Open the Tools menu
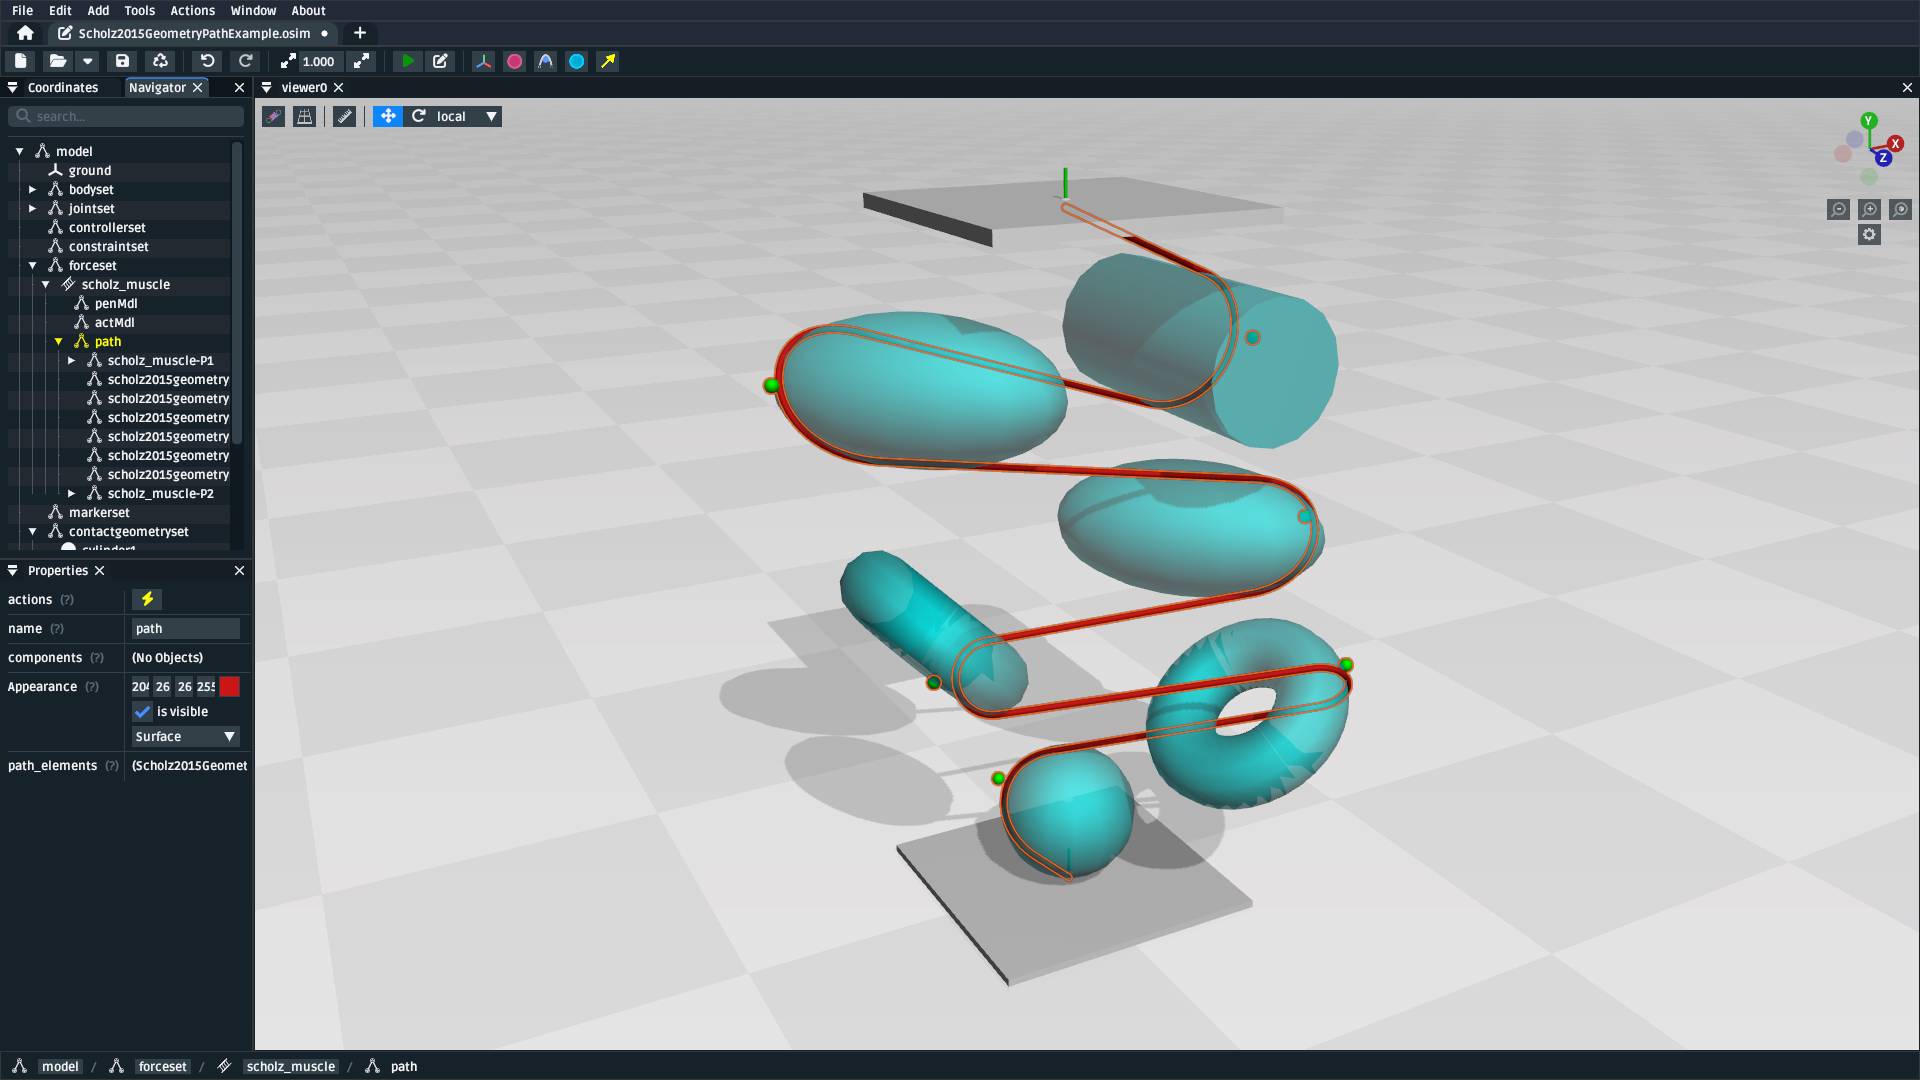1920x1080 pixels. [139, 11]
